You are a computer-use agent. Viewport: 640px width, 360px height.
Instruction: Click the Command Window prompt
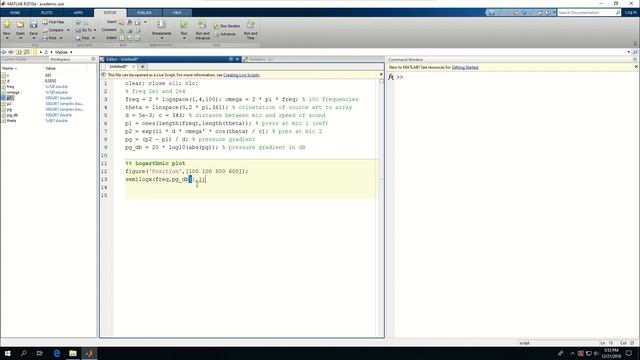(400, 77)
